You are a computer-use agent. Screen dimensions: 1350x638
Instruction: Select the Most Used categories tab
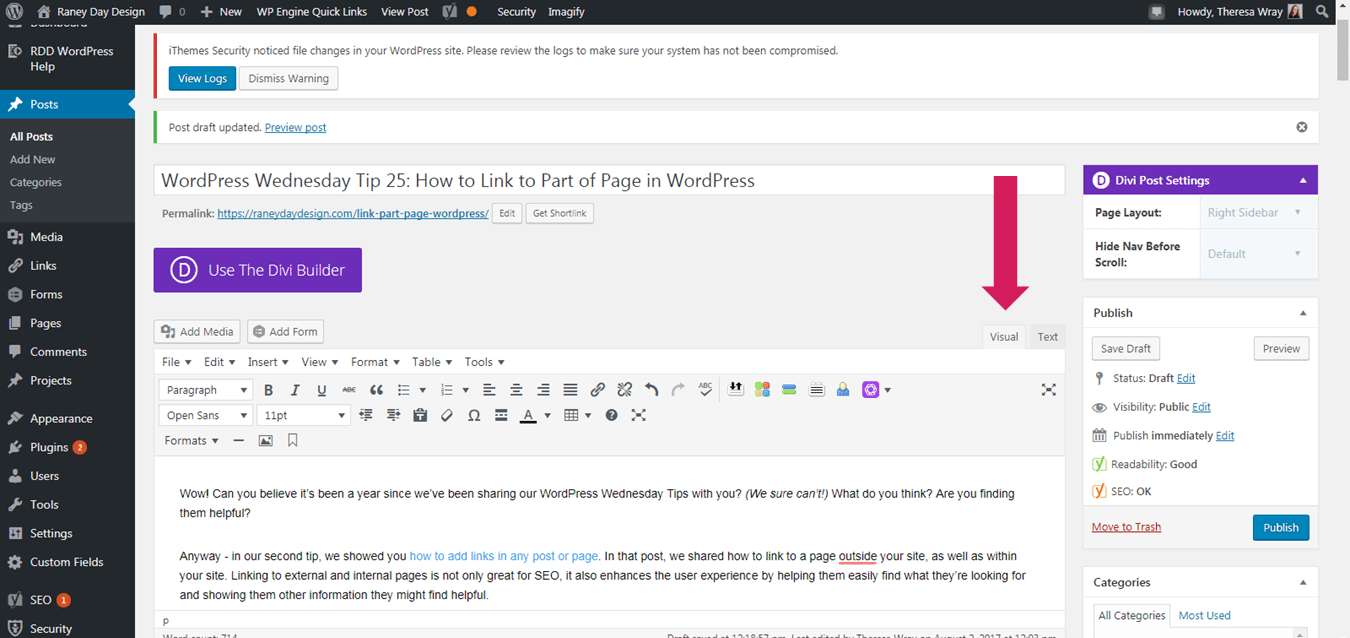(1204, 615)
